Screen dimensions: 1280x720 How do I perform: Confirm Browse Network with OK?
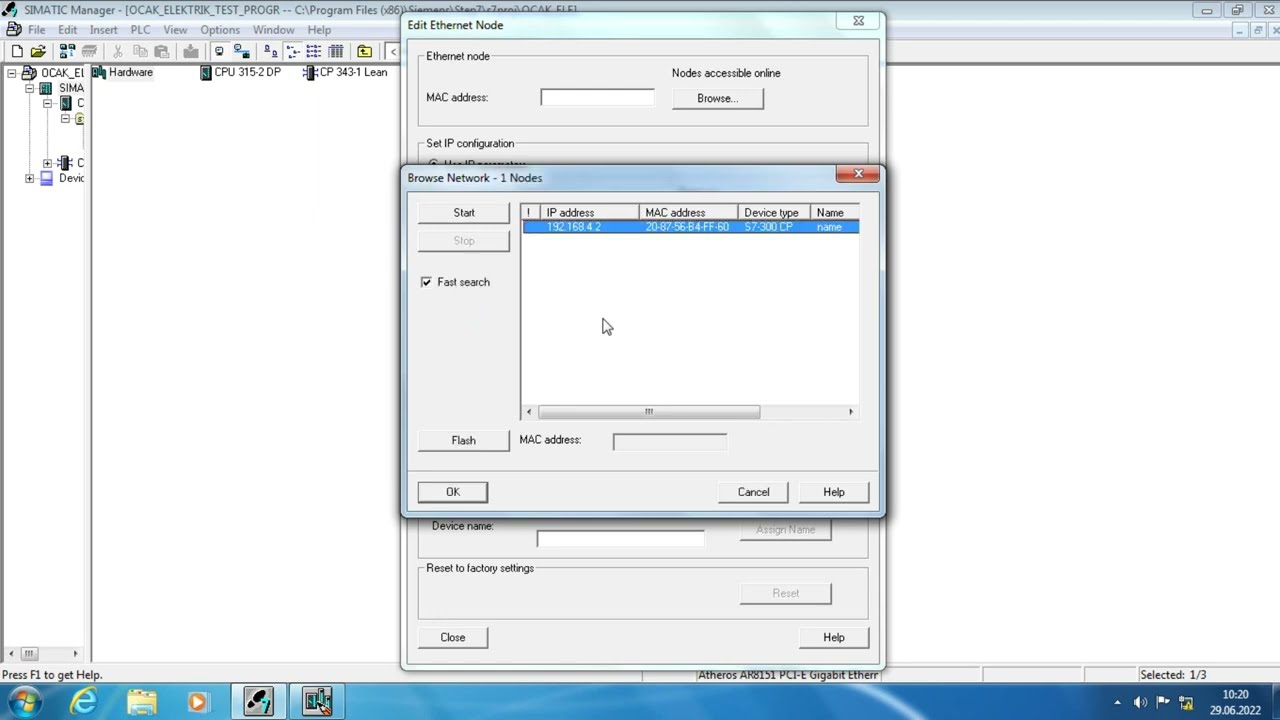coord(453,492)
